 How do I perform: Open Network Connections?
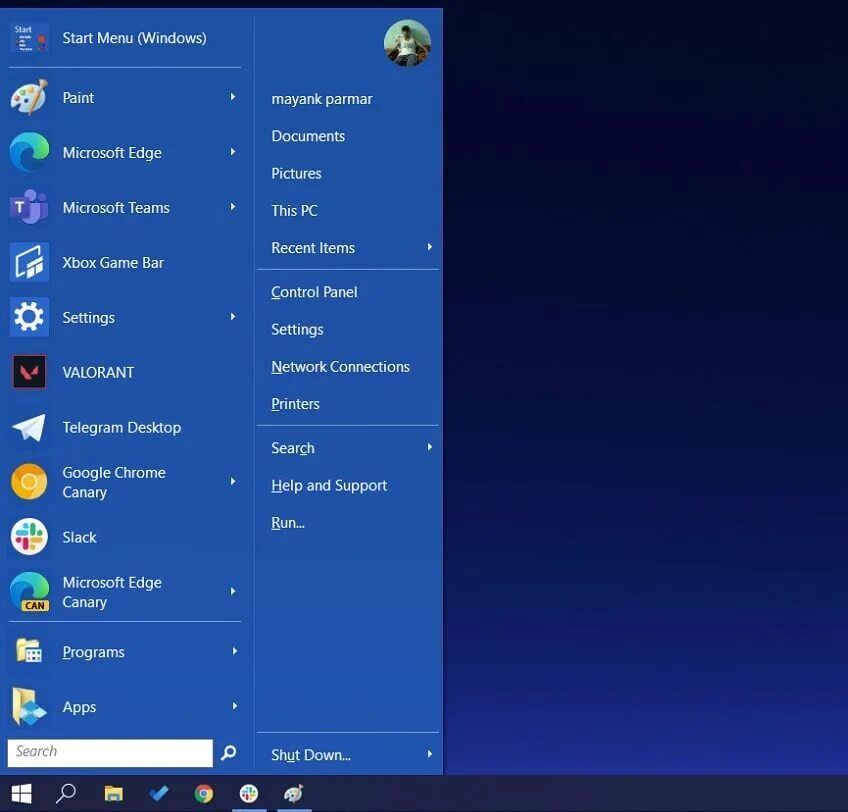click(341, 367)
